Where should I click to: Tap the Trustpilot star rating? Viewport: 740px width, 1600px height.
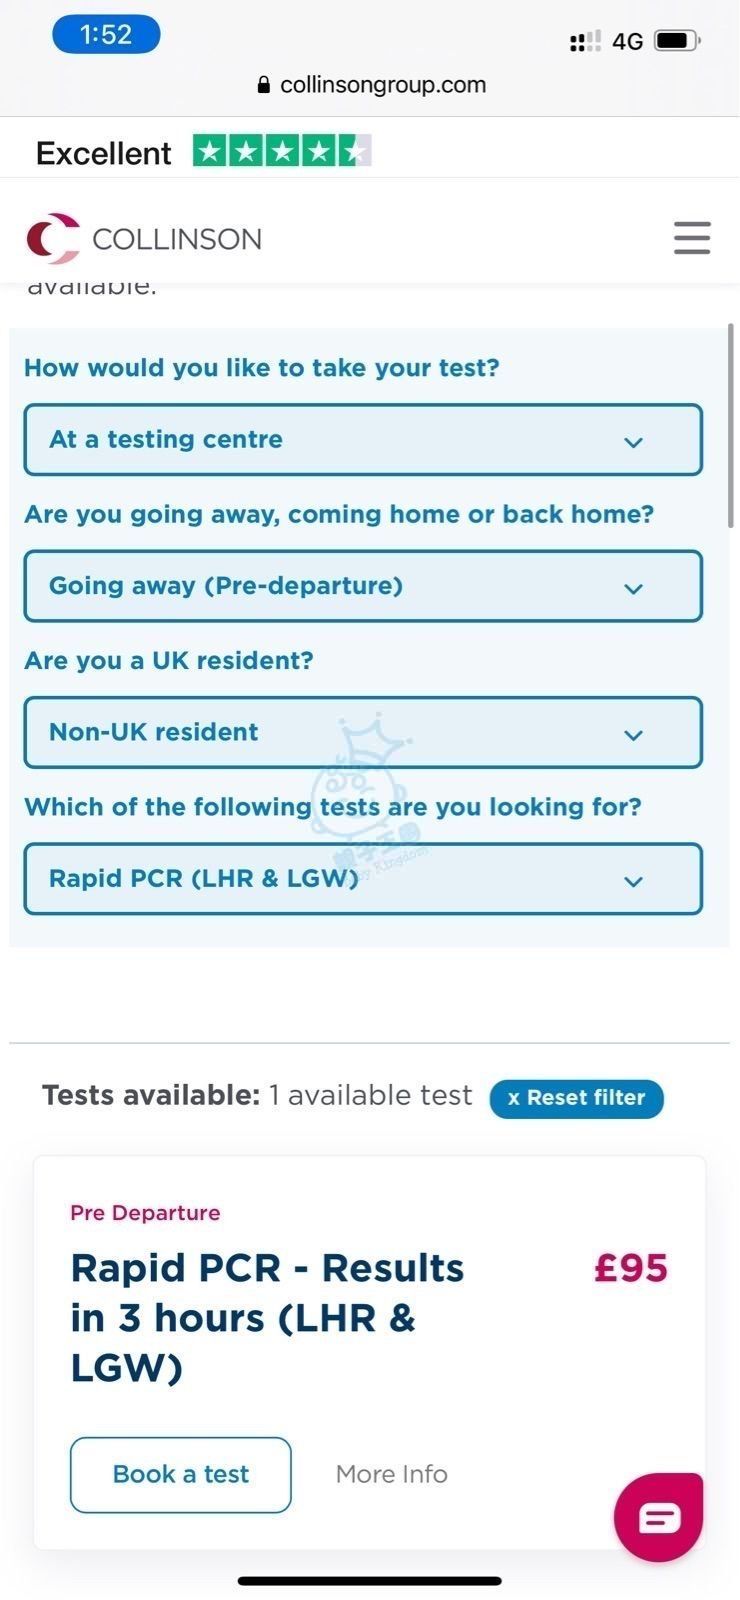point(282,151)
